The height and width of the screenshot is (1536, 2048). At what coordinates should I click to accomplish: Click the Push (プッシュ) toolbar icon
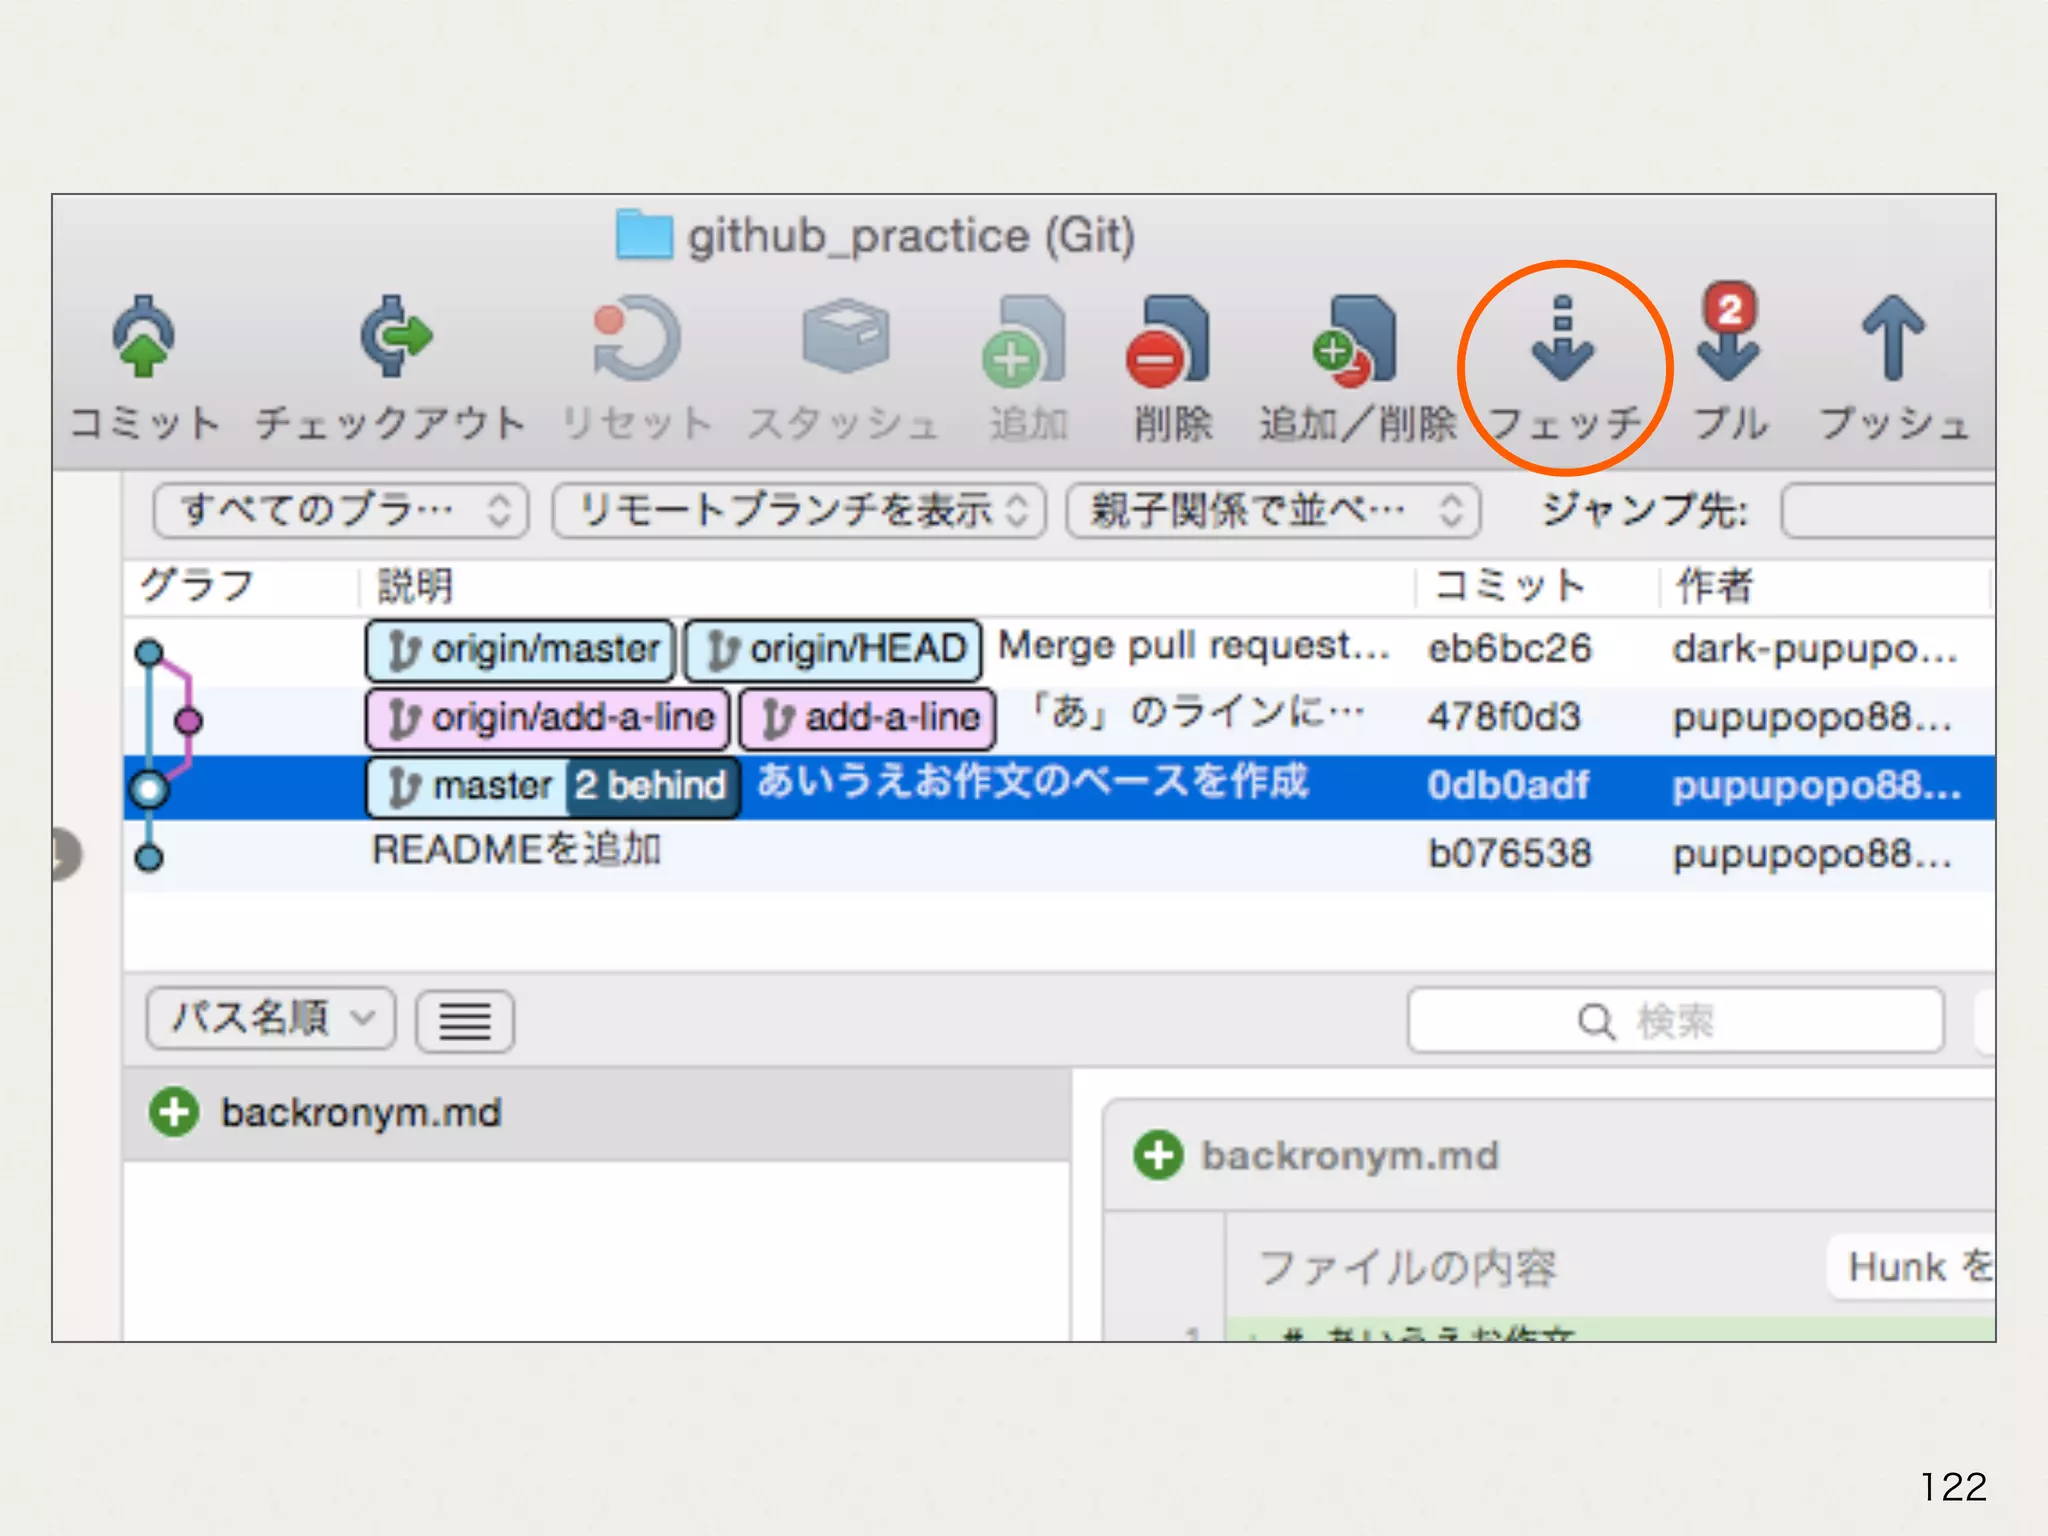1892,340
